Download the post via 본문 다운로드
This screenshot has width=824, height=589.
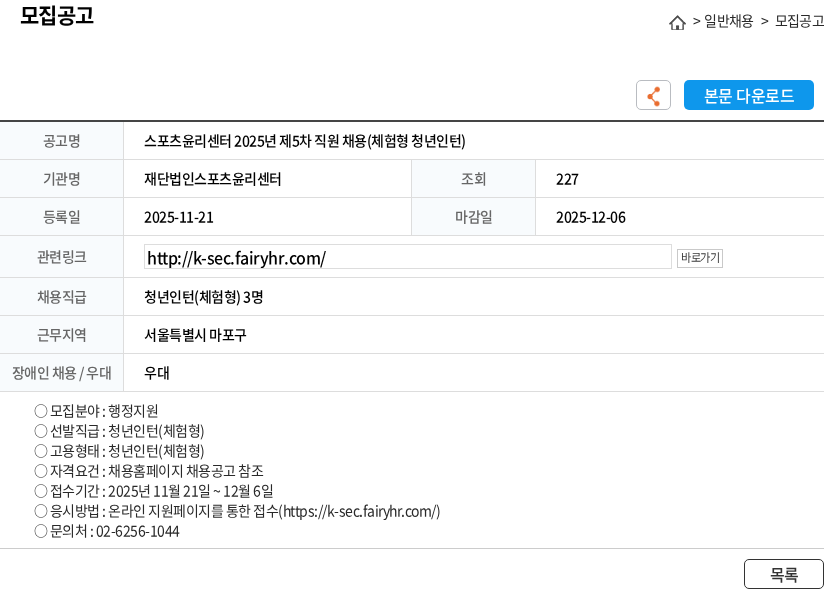(748, 95)
